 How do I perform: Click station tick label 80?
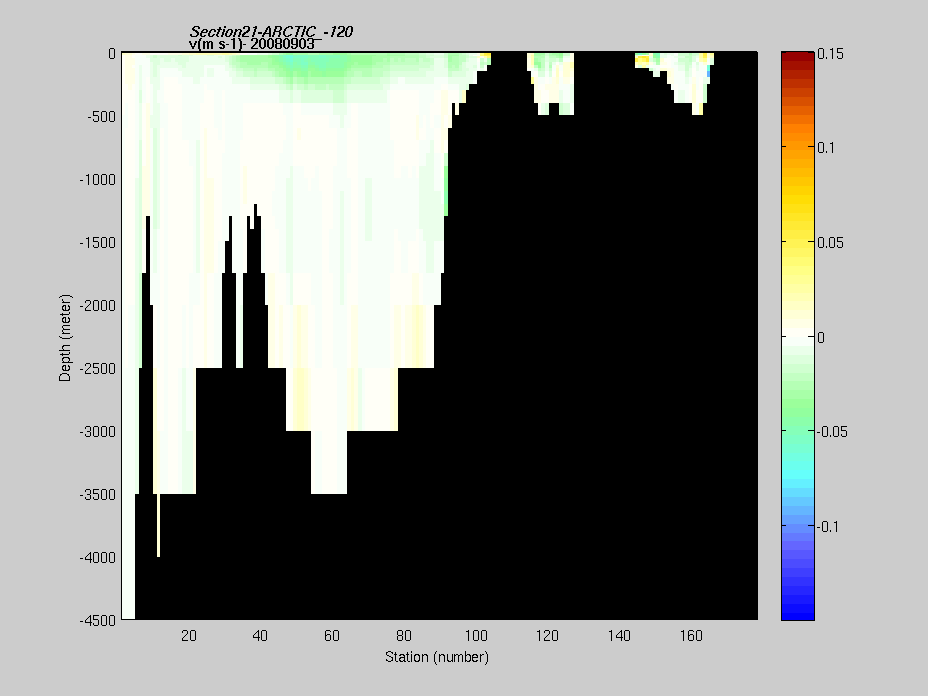pyautogui.click(x=404, y=636)
